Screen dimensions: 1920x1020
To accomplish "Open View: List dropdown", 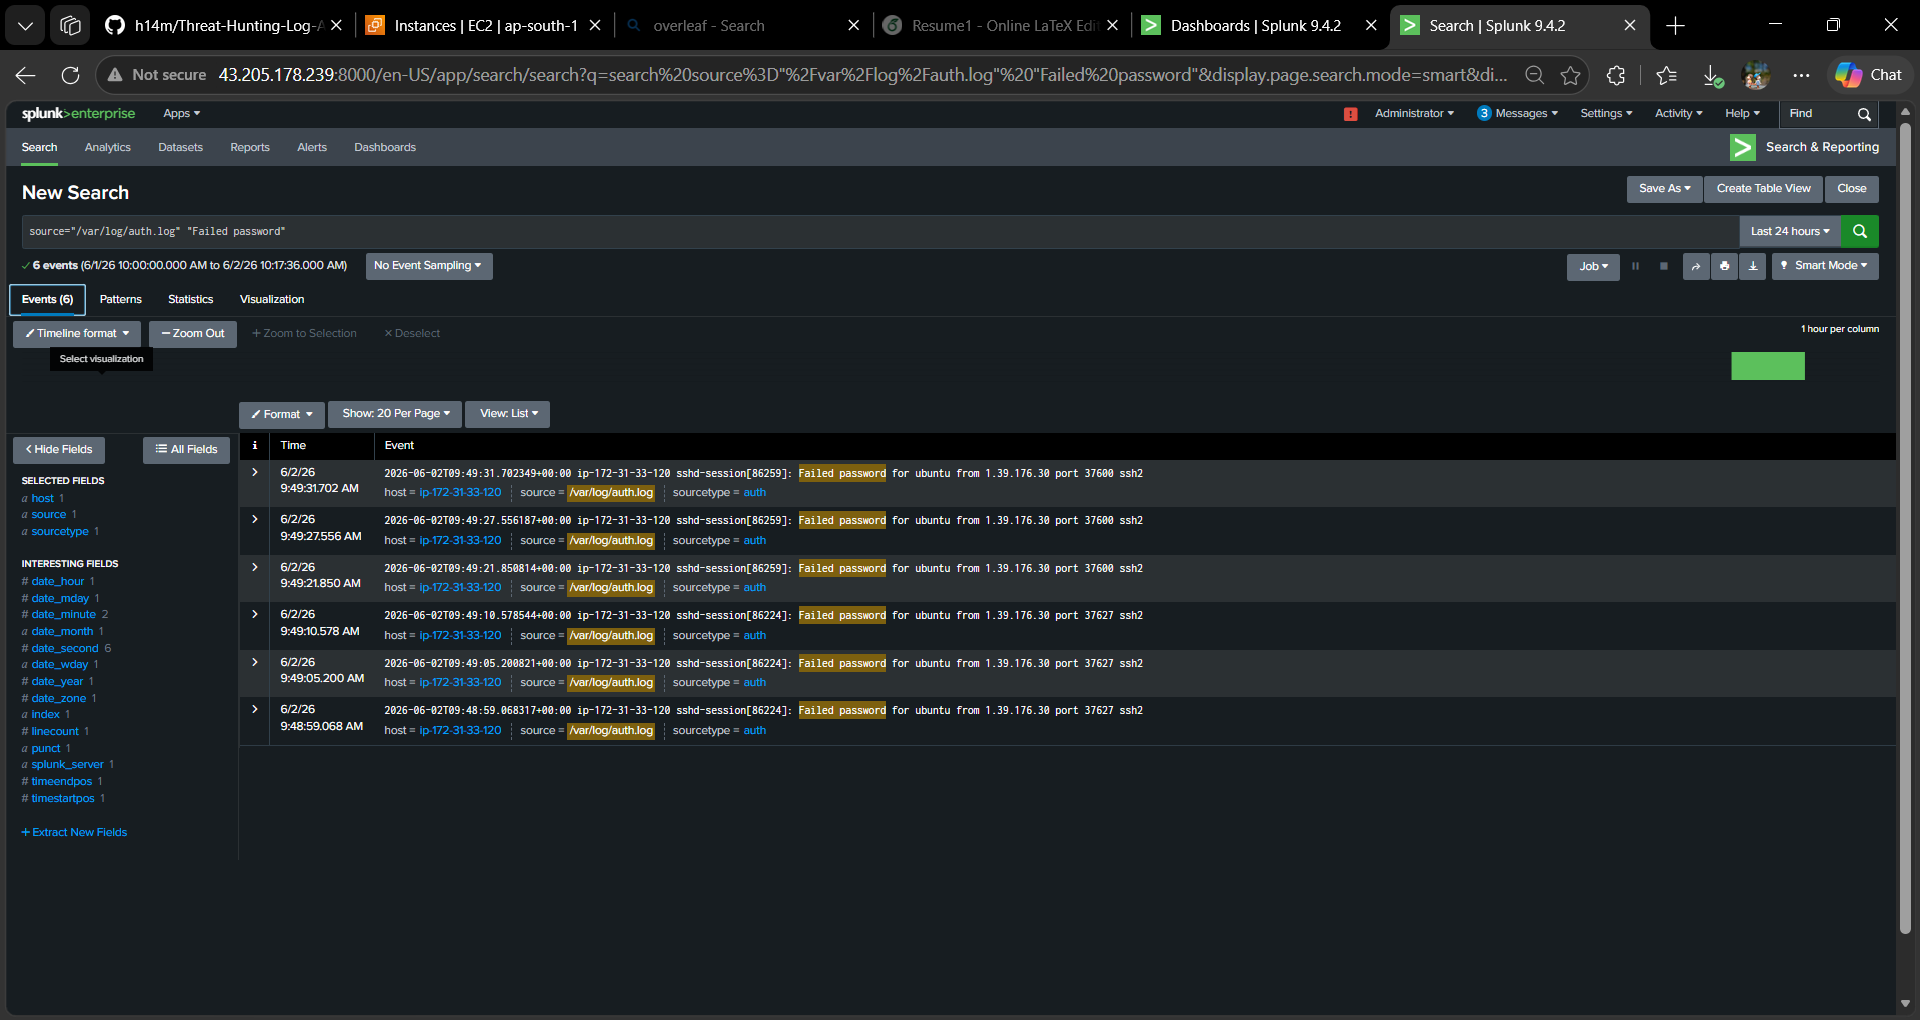I will tap(508, 414).
